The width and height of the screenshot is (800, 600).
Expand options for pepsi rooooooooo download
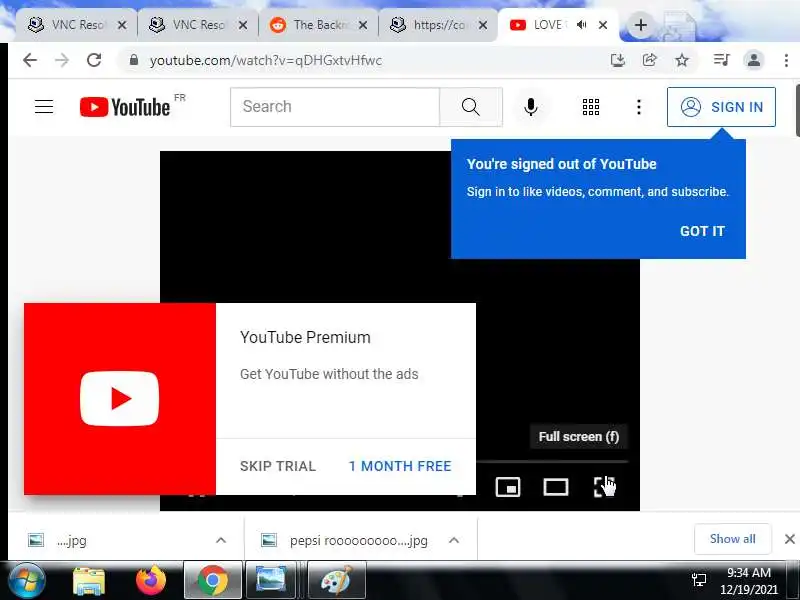454,540
